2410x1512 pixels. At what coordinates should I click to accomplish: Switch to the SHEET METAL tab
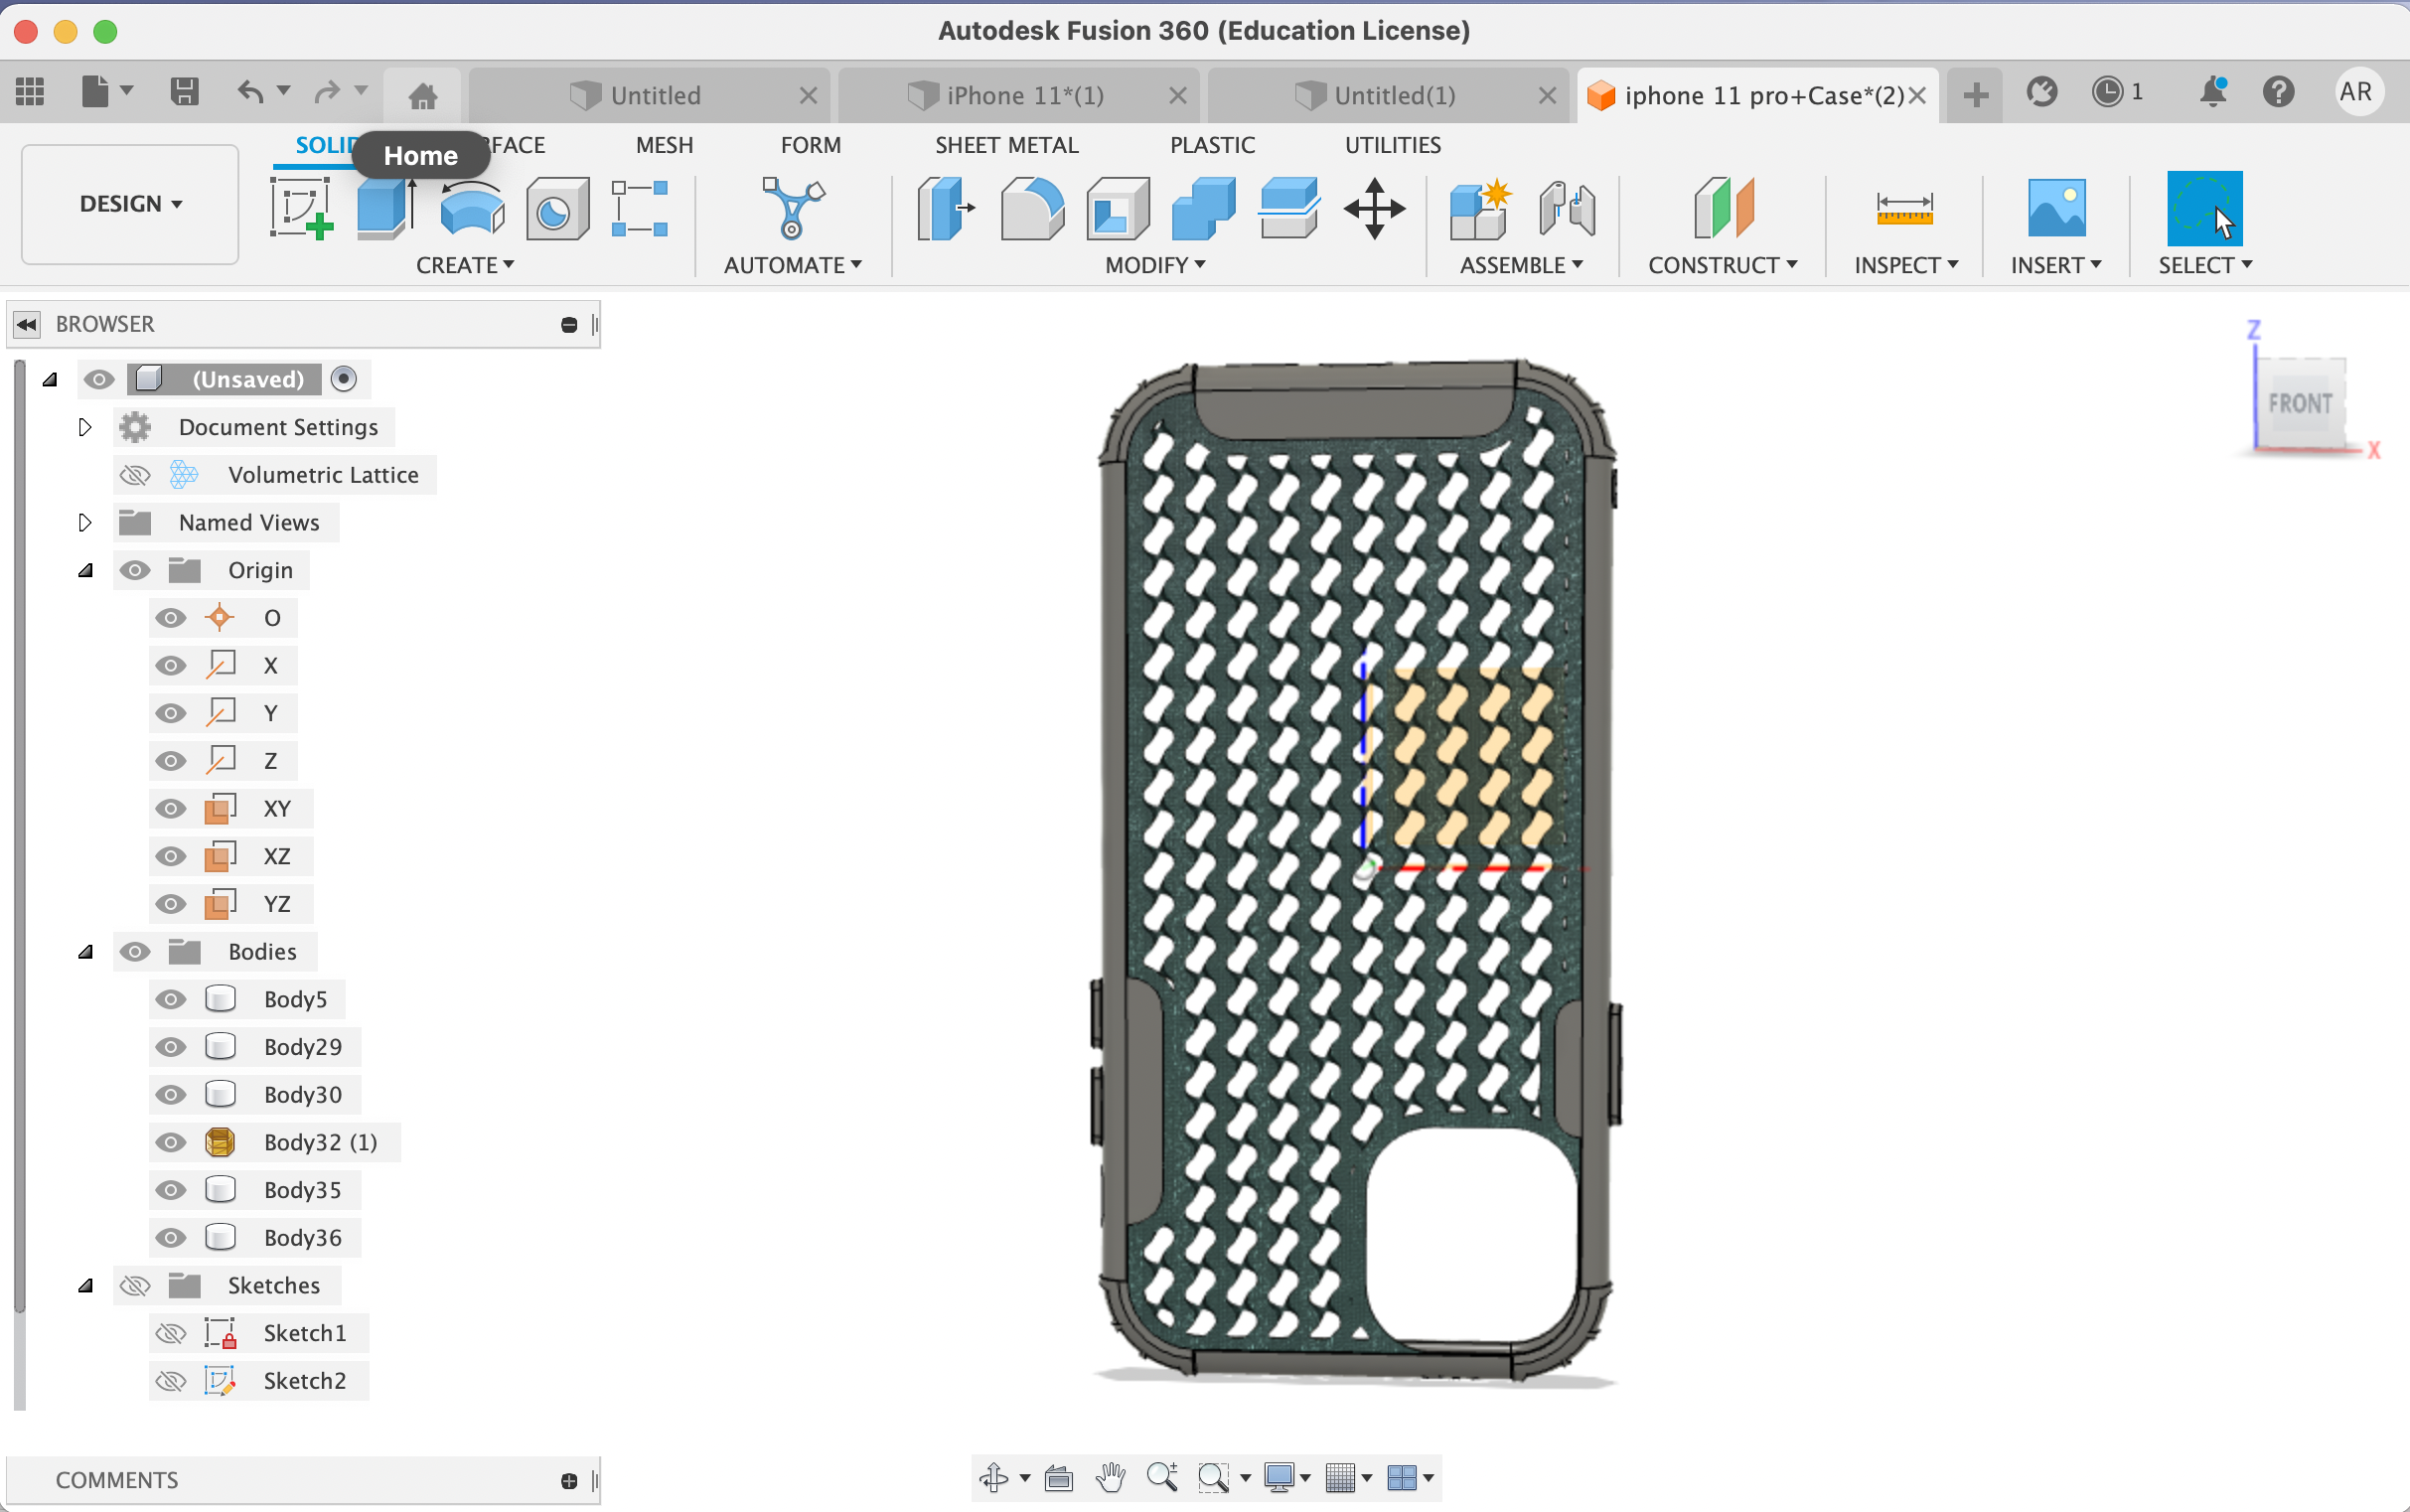click(x=1006, y=145)
